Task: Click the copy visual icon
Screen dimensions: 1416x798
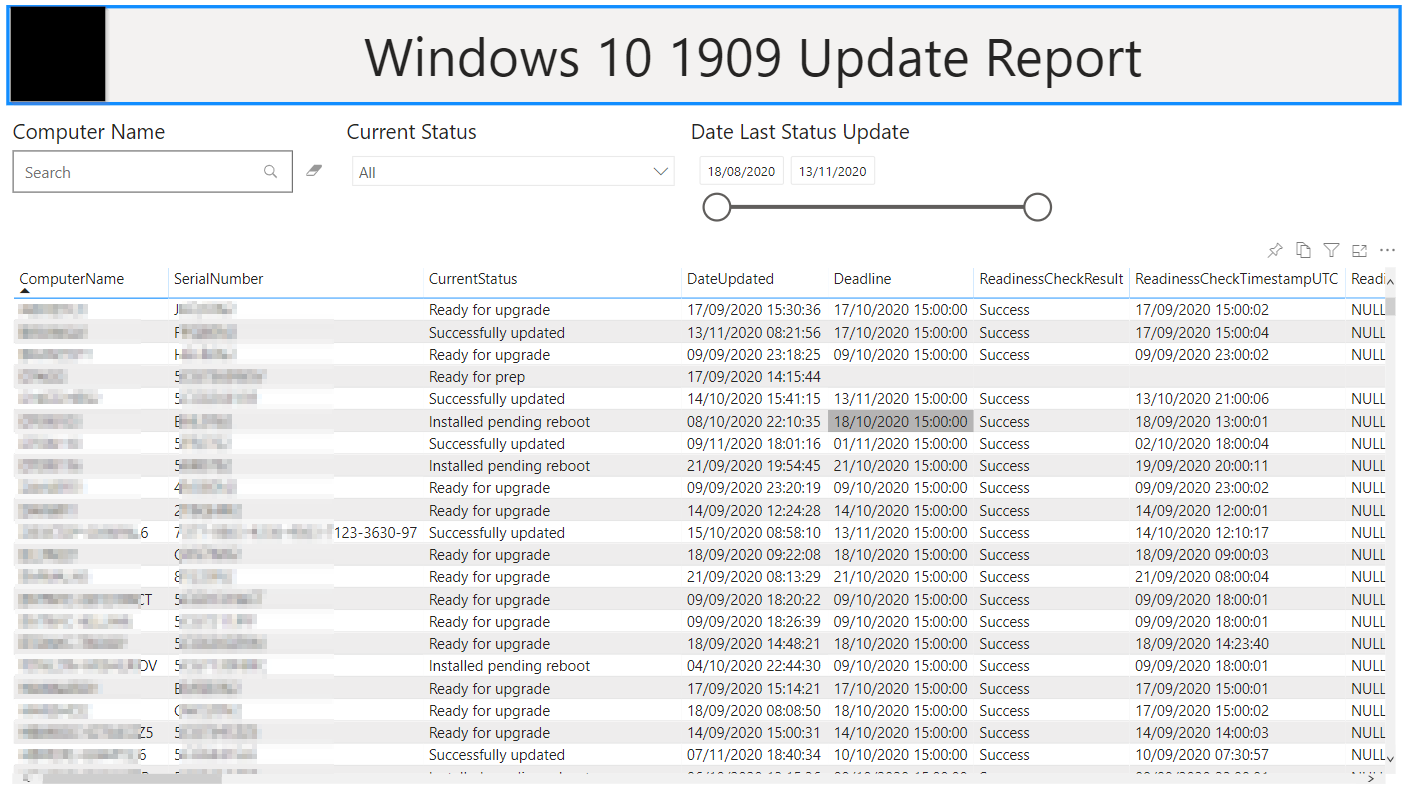Action: click(1303, 251)
